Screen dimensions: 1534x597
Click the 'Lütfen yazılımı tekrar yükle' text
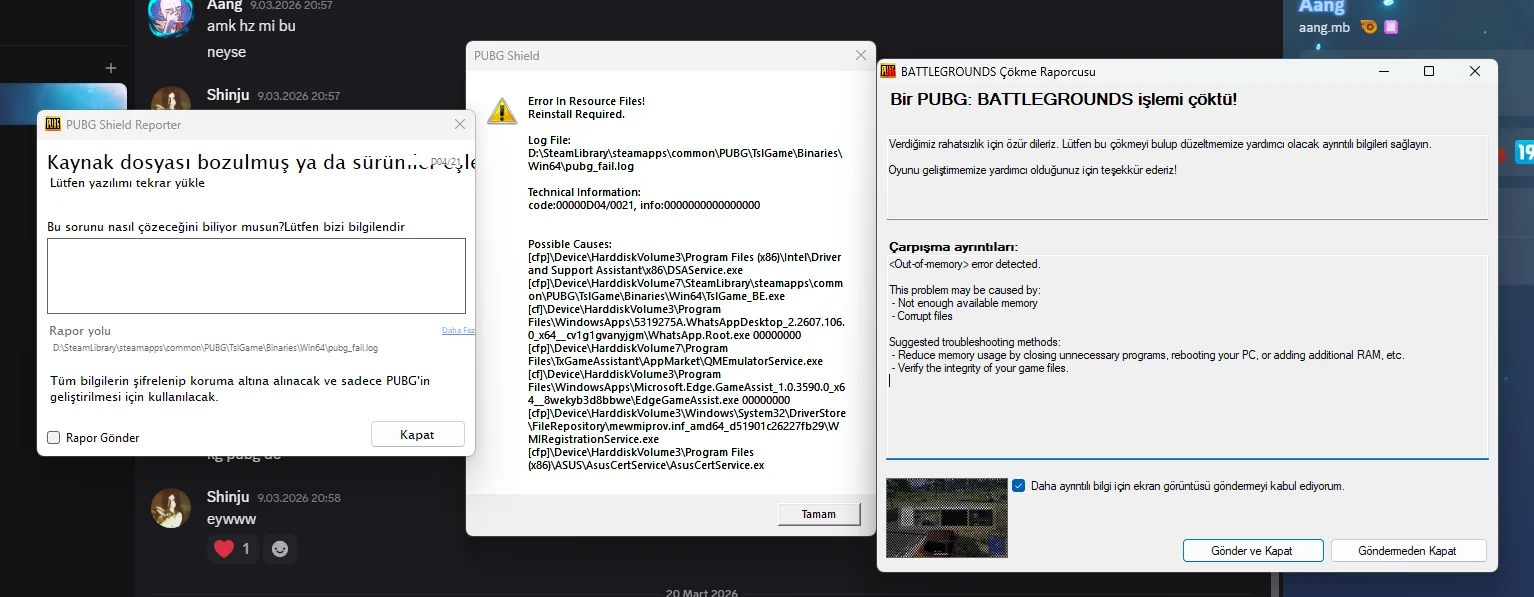(128, 183)
